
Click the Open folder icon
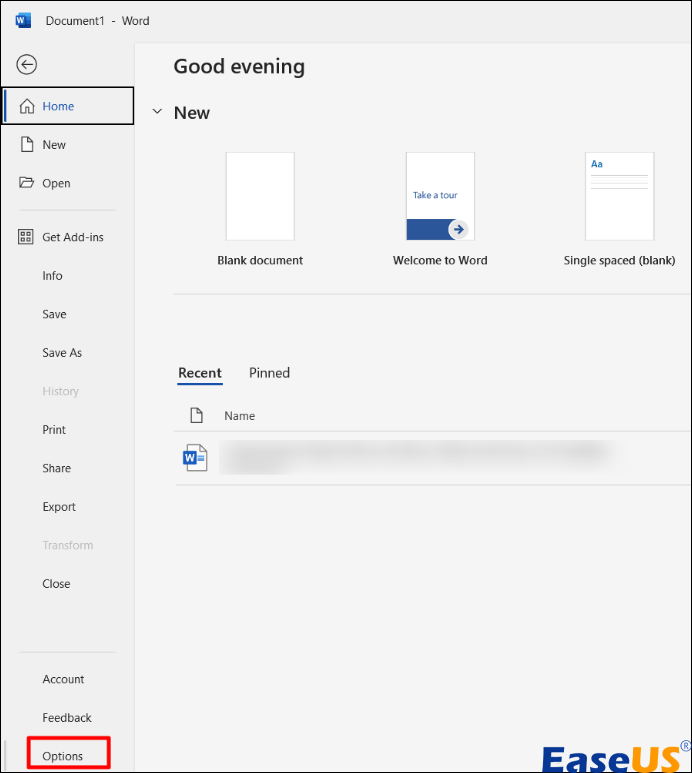tap(27, 183)
